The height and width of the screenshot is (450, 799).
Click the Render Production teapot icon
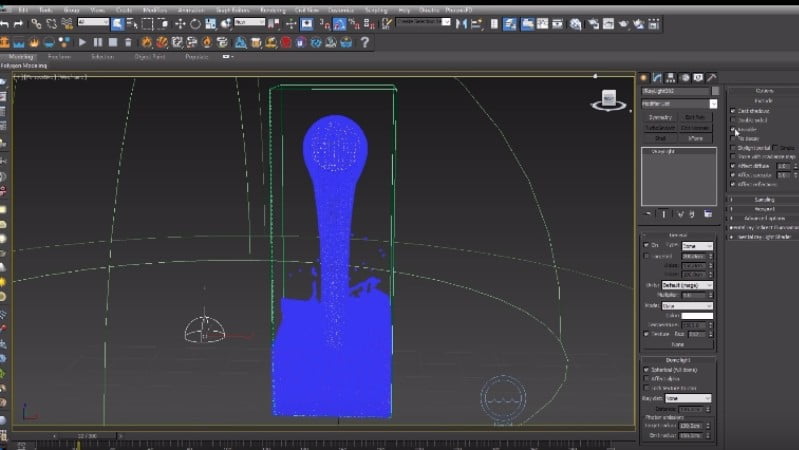tap(623, 23)
